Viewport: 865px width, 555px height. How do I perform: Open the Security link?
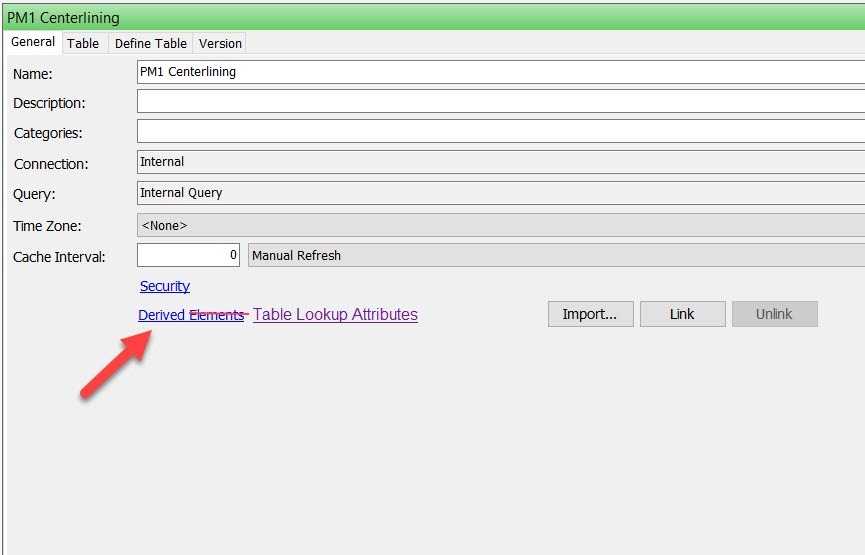(x=165, y=287)
